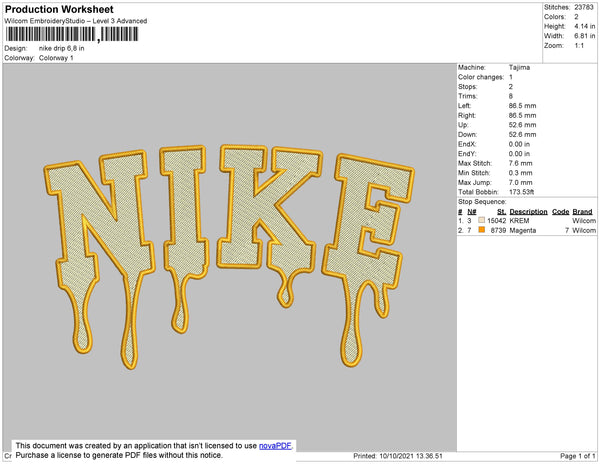Click the barcode under the worksheet title
The width and height of the screenshot is (600, 464).
72,34
